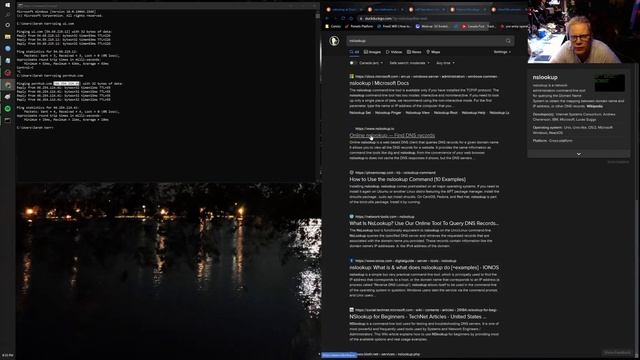640x360 pixels.
Task: Open What Is NsLookup Online Tool result
Action: coord(424,224)
